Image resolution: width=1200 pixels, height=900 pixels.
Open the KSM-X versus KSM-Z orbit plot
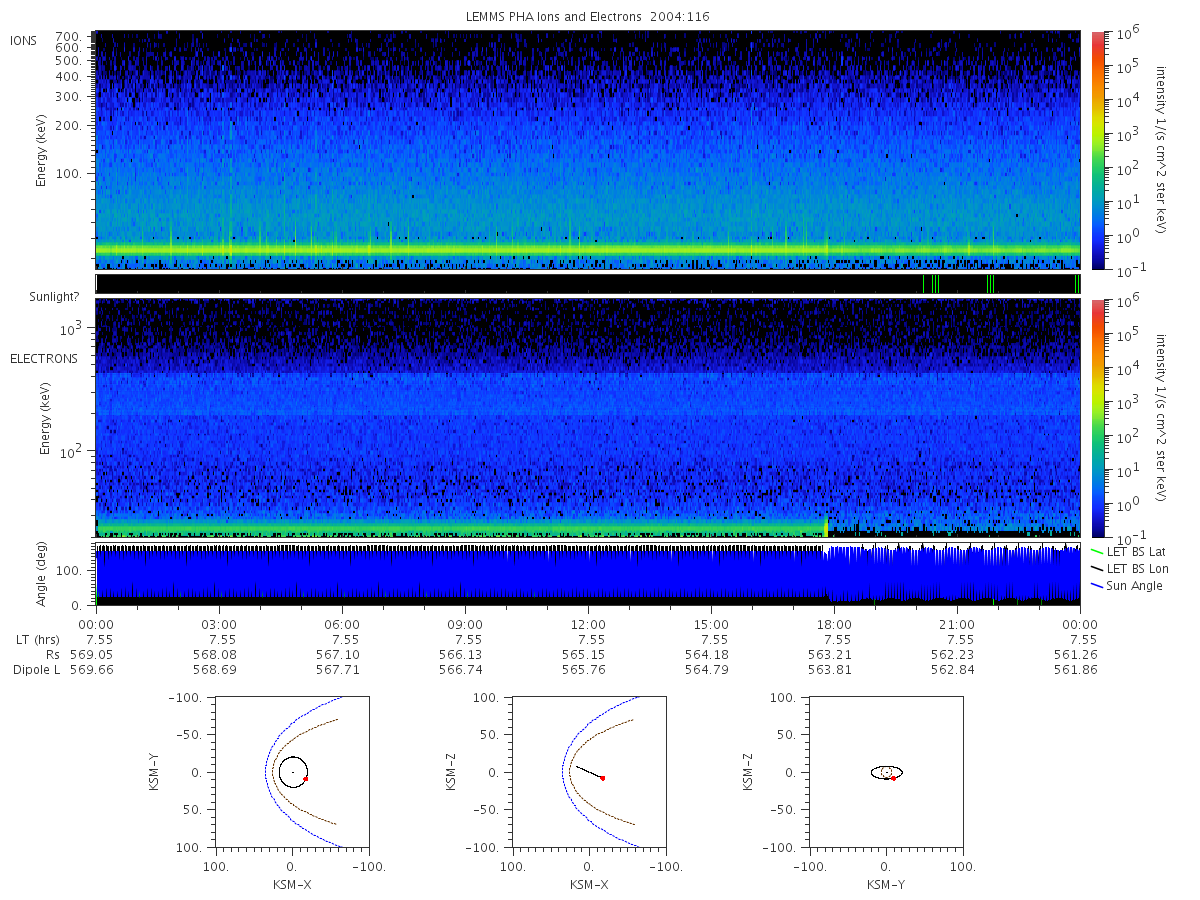coord(589,772)
